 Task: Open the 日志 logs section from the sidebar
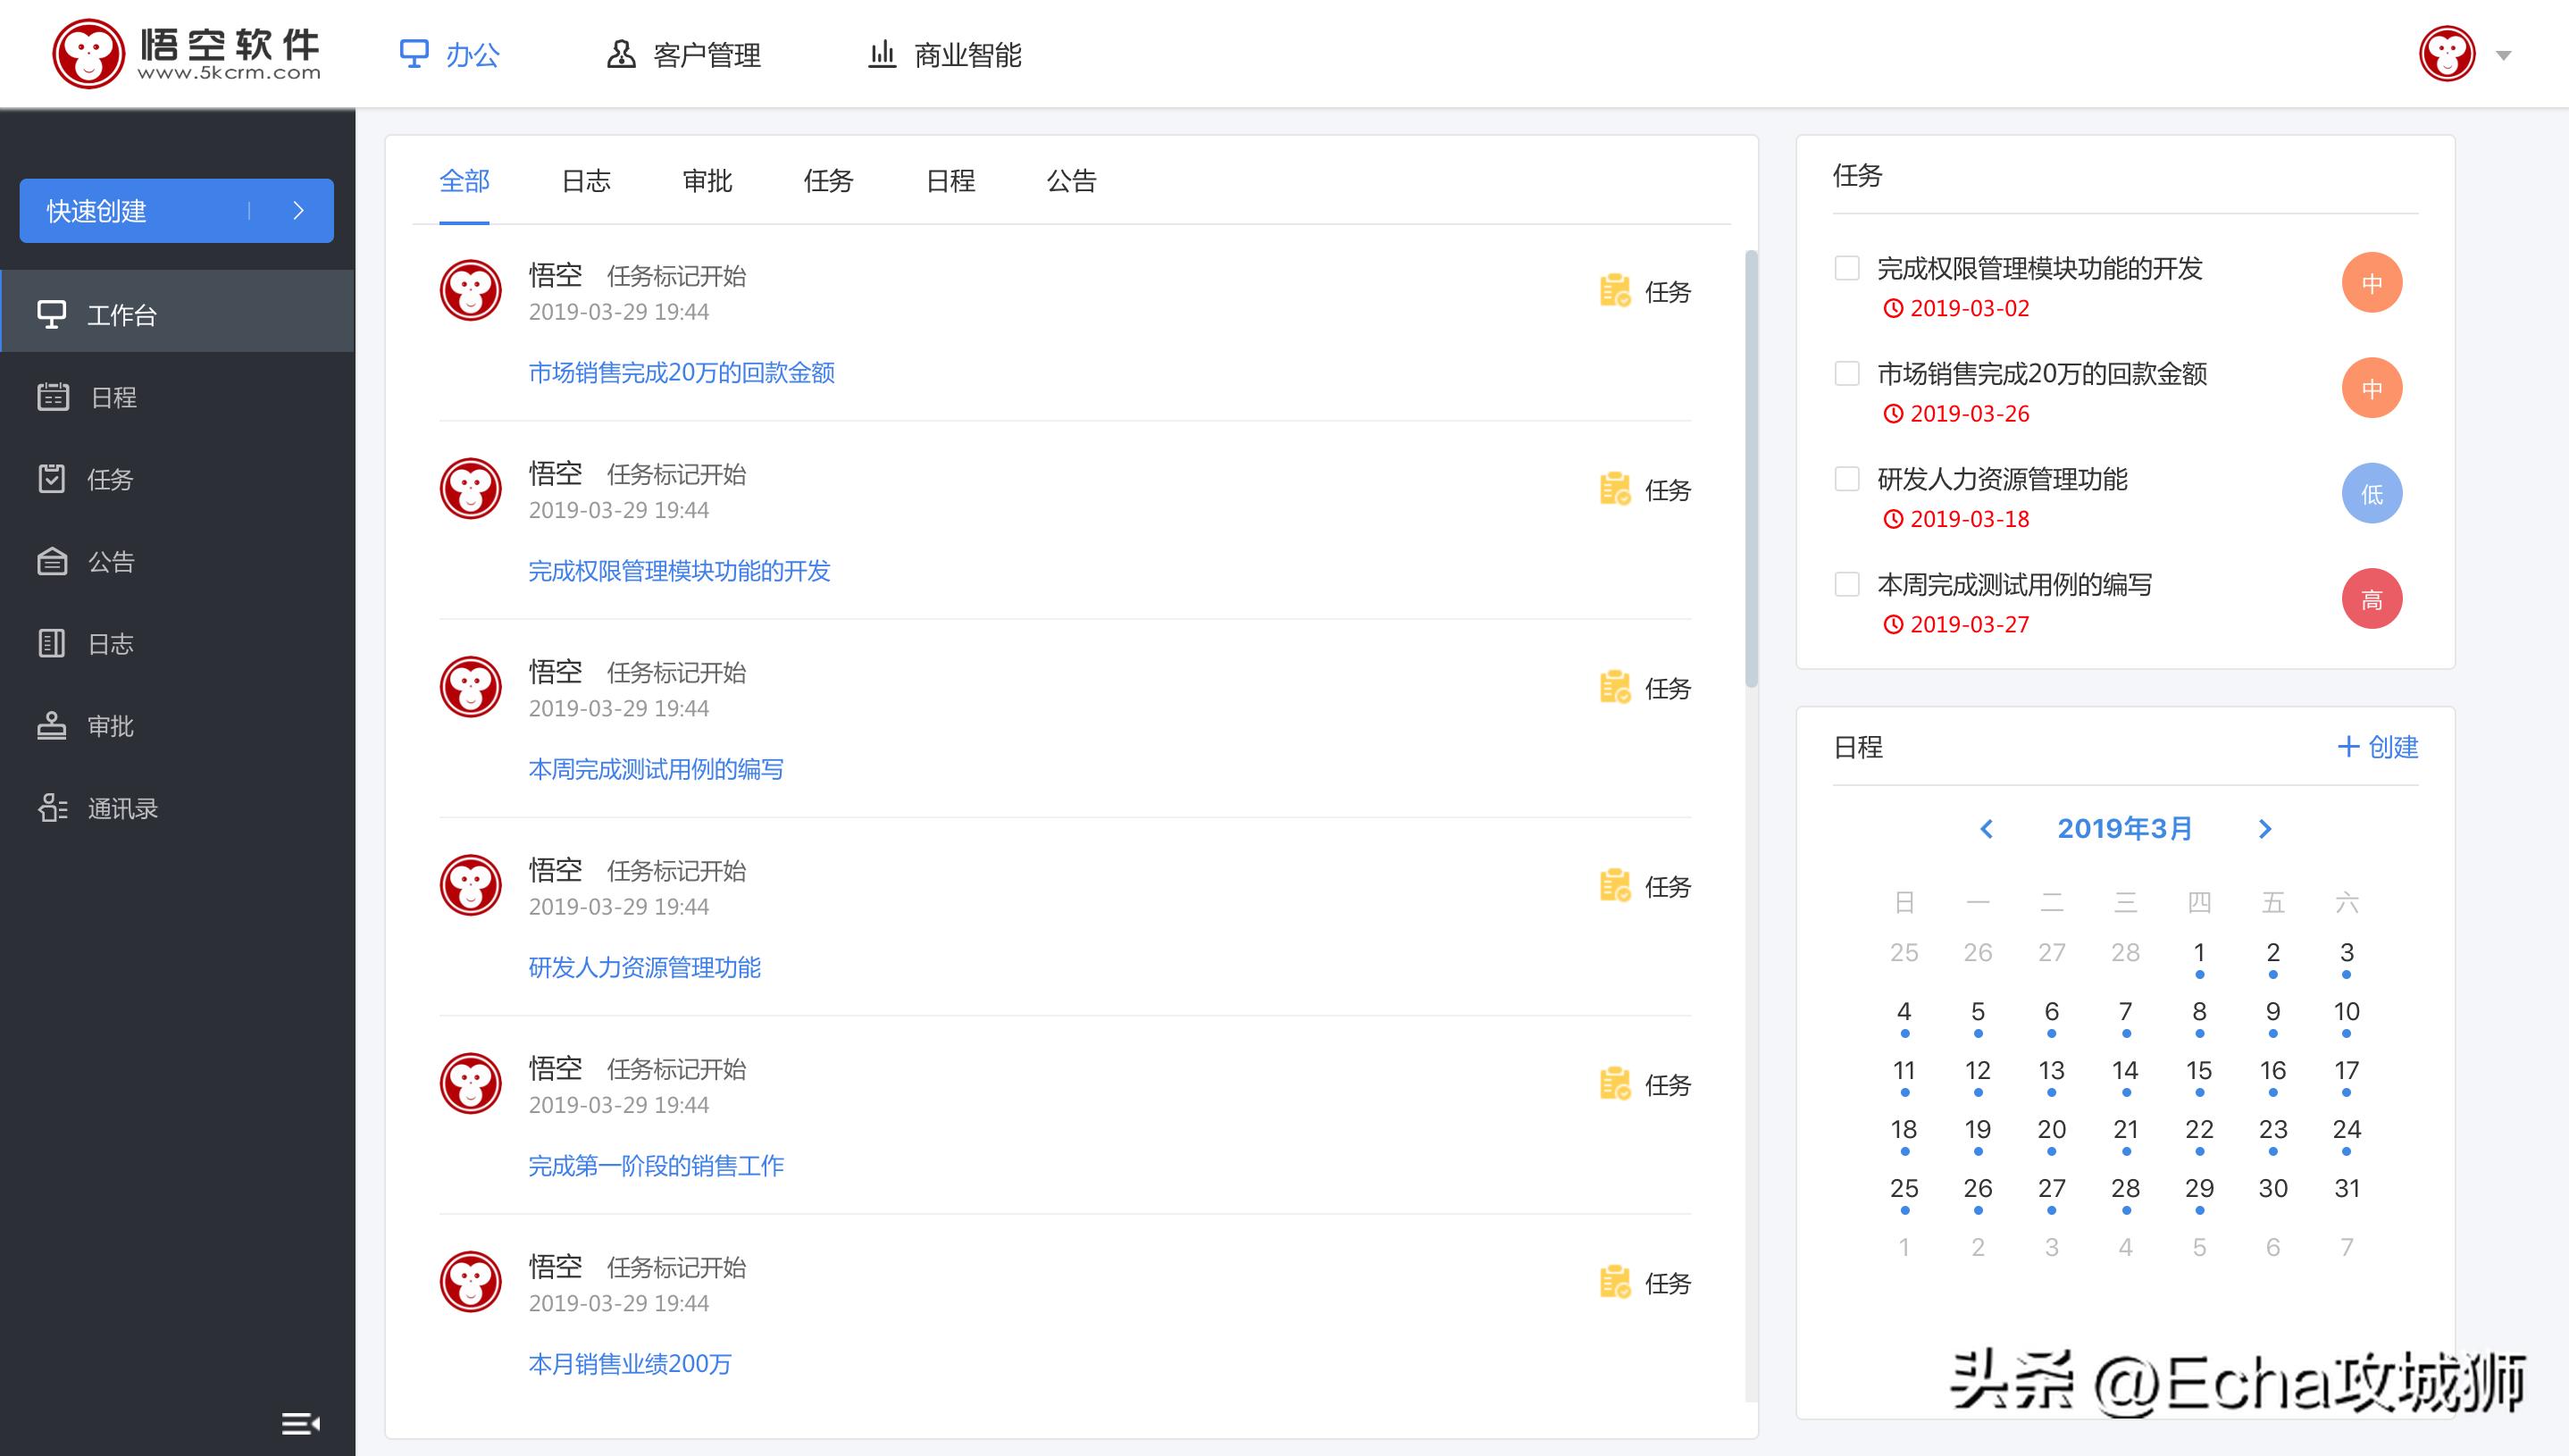(x=111, y=643)
